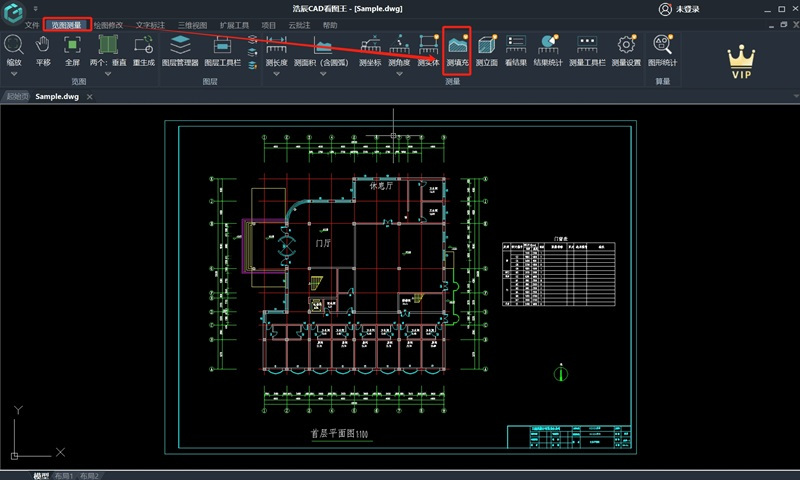Click the 全屏 fullscreen icon

pos(72,51)
